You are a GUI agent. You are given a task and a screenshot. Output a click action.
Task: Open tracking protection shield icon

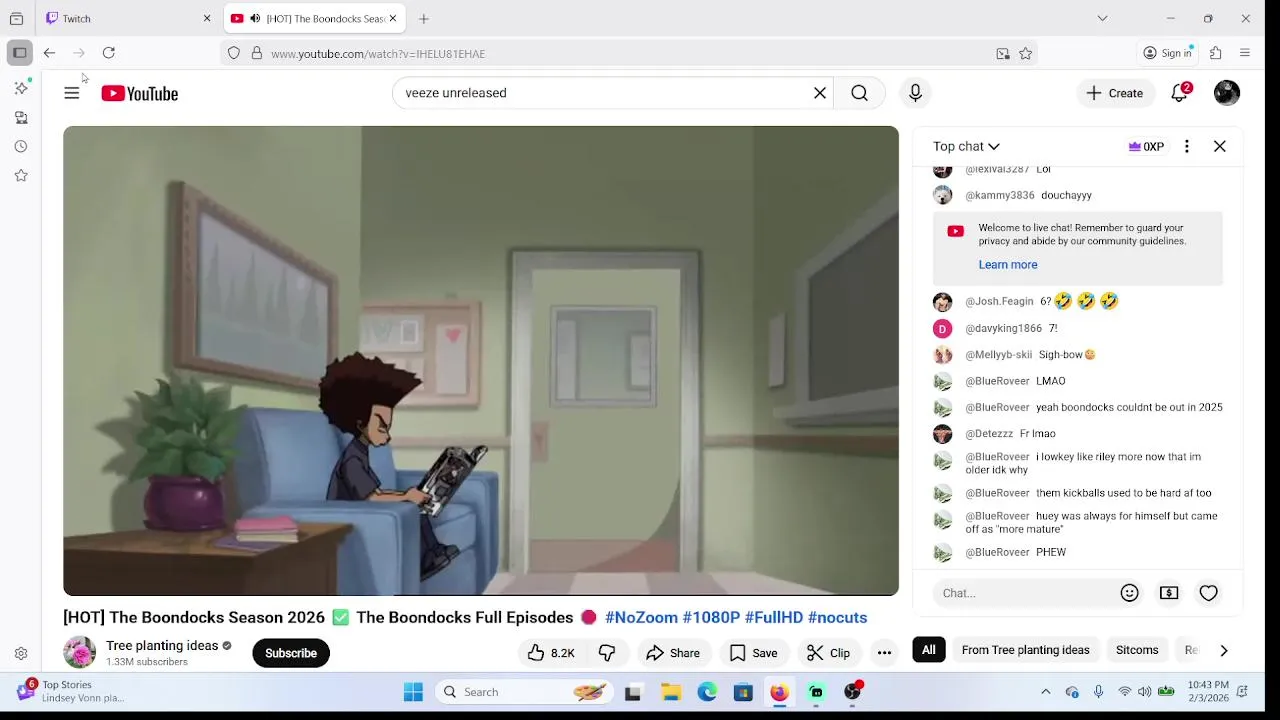click(x=234, y=53)
